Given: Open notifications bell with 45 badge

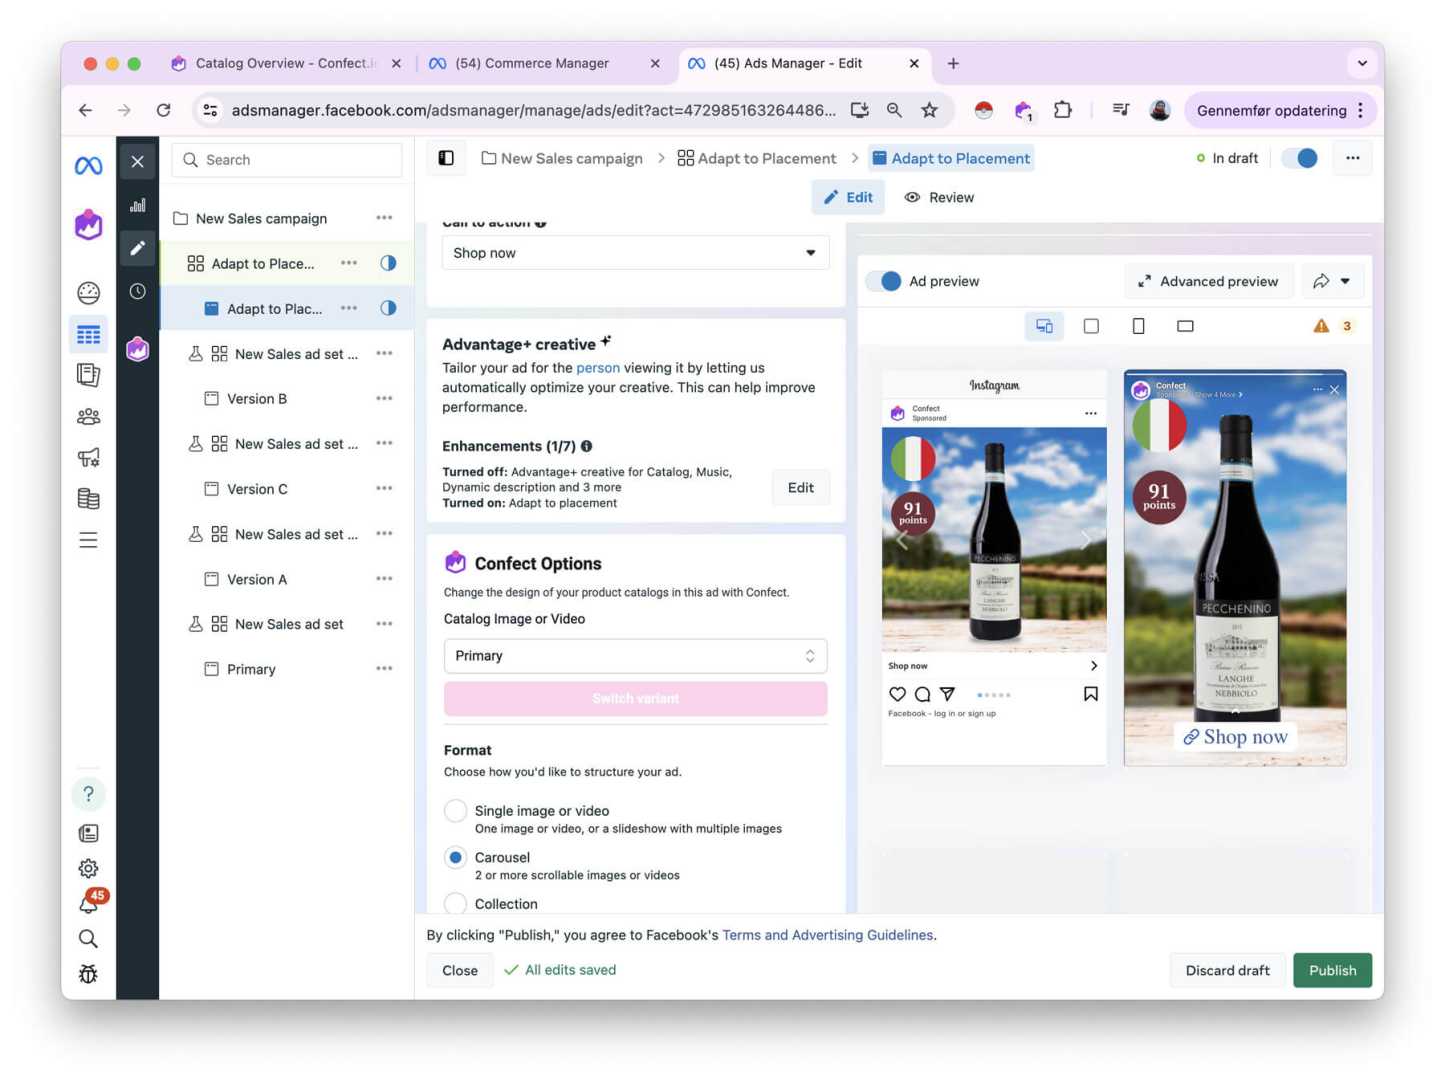Looking at the screenshot, I should [90, 903].
